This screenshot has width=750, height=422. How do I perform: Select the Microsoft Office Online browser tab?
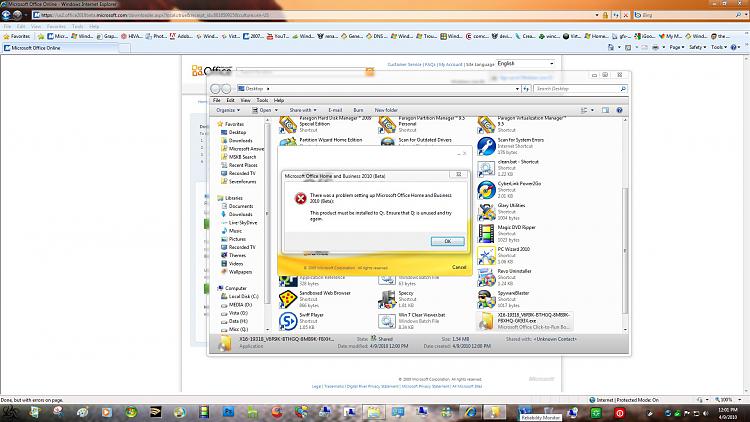click(x=60, y=48)
